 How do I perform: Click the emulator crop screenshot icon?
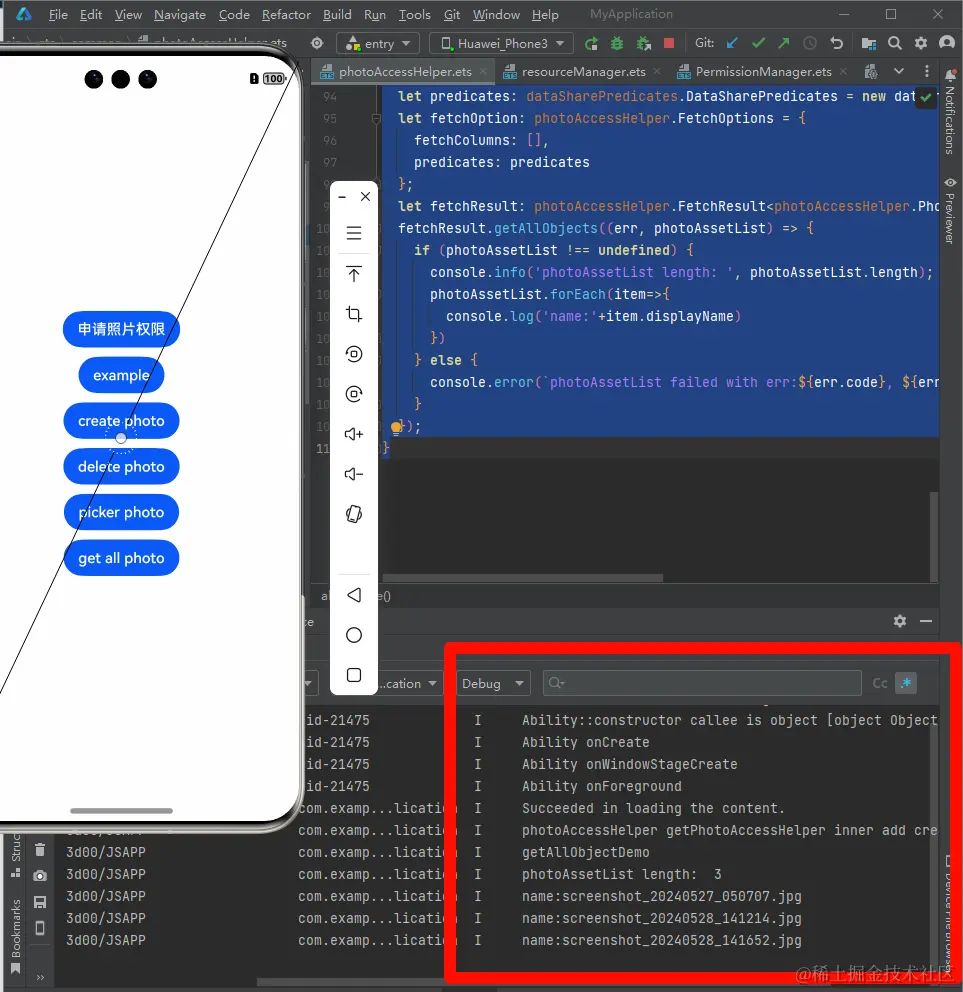point(354,314)
